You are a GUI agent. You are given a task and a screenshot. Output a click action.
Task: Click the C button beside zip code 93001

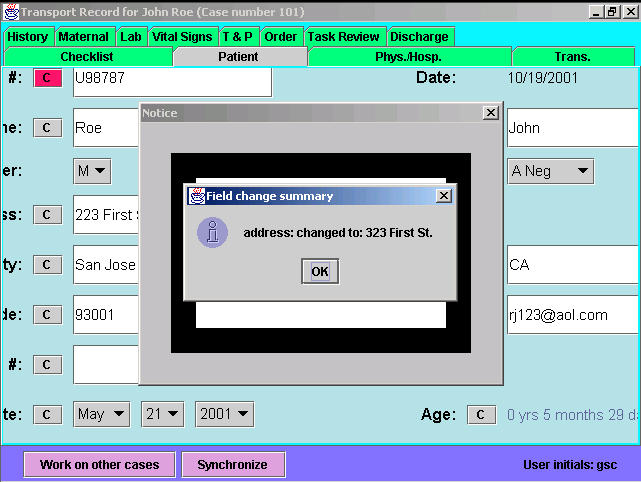tap(47, 315)
